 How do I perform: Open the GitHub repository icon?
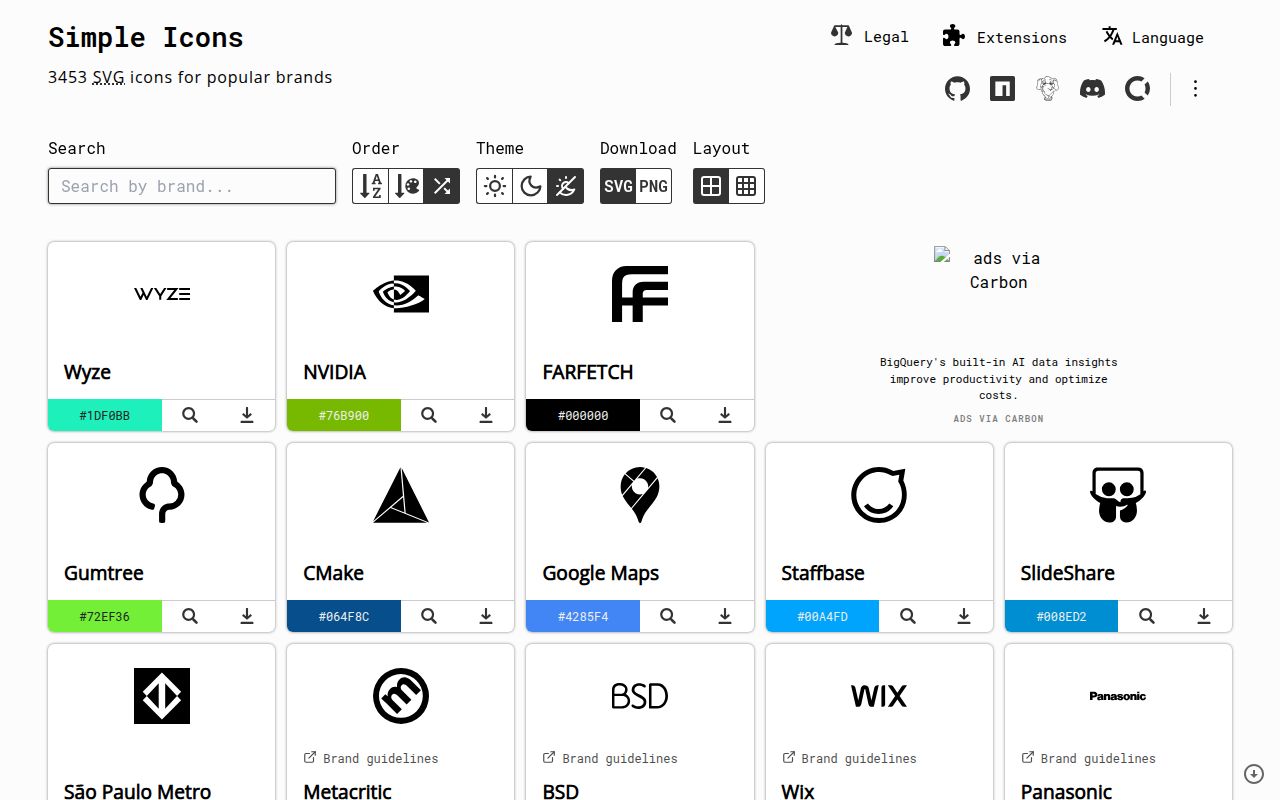[957, 89]
